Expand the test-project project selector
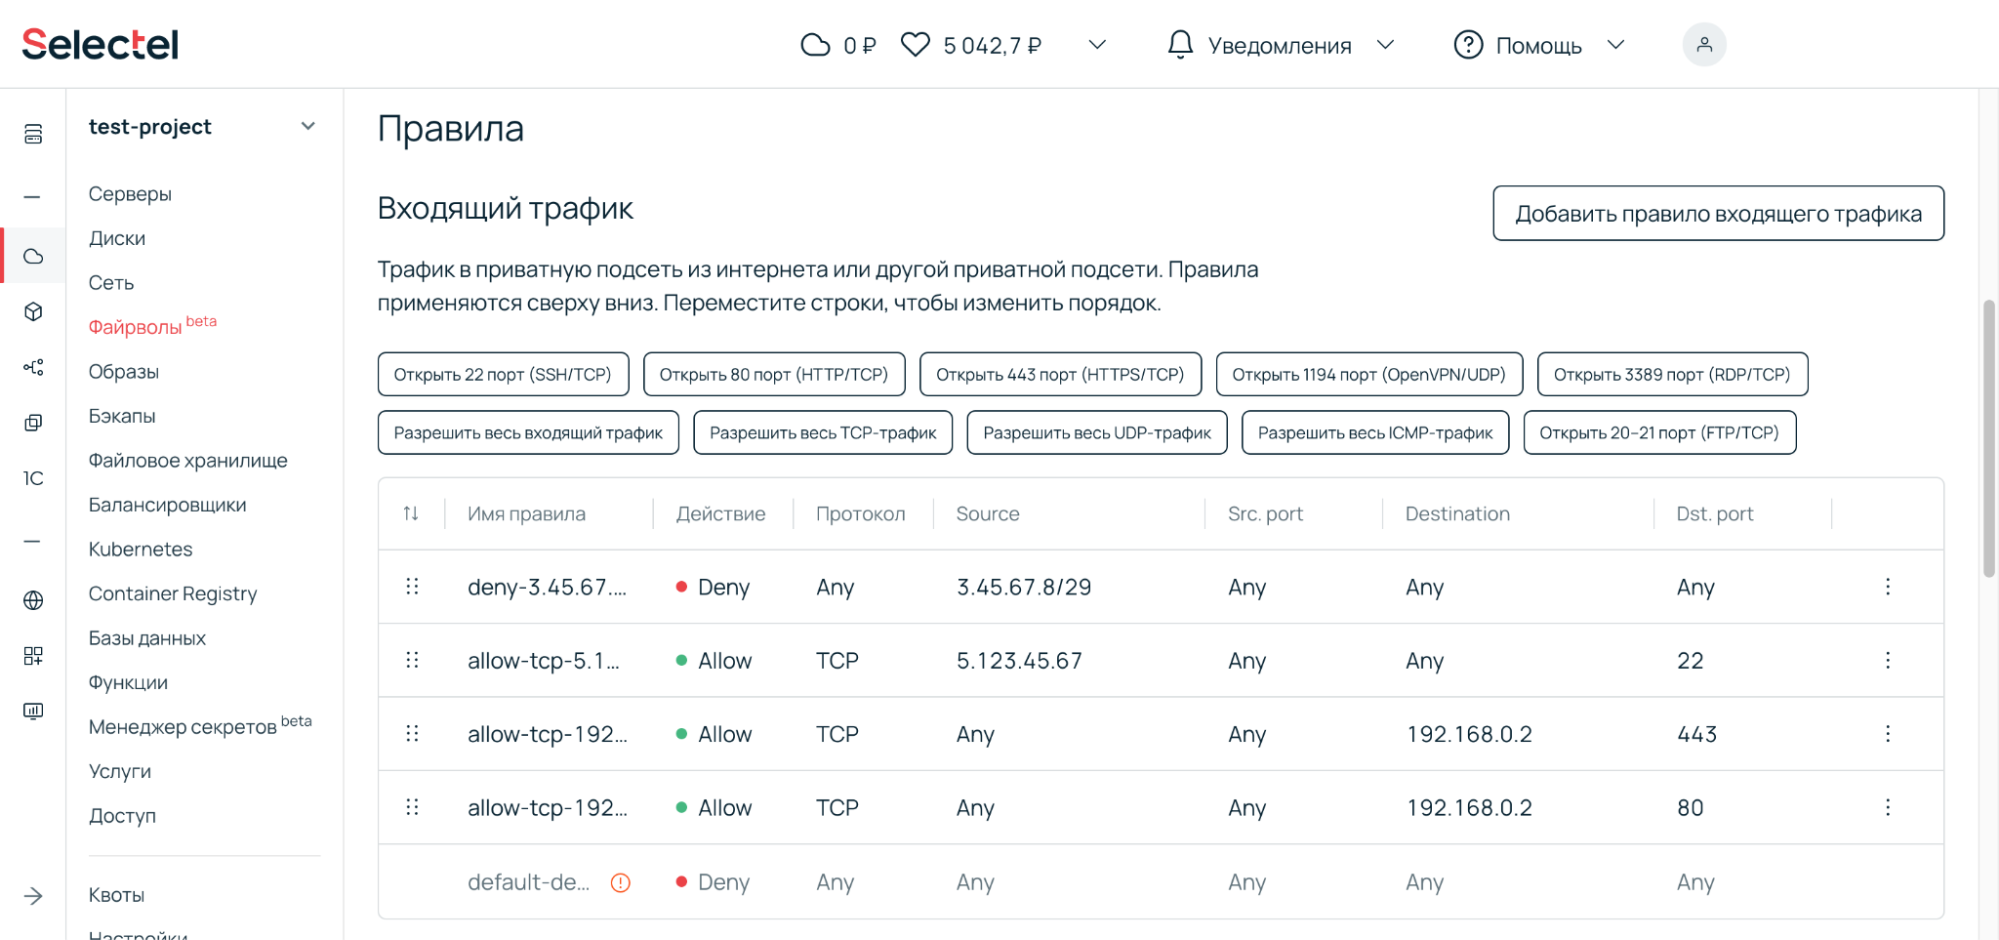This screenshot has width=1999, height=940. coord(308,126)
